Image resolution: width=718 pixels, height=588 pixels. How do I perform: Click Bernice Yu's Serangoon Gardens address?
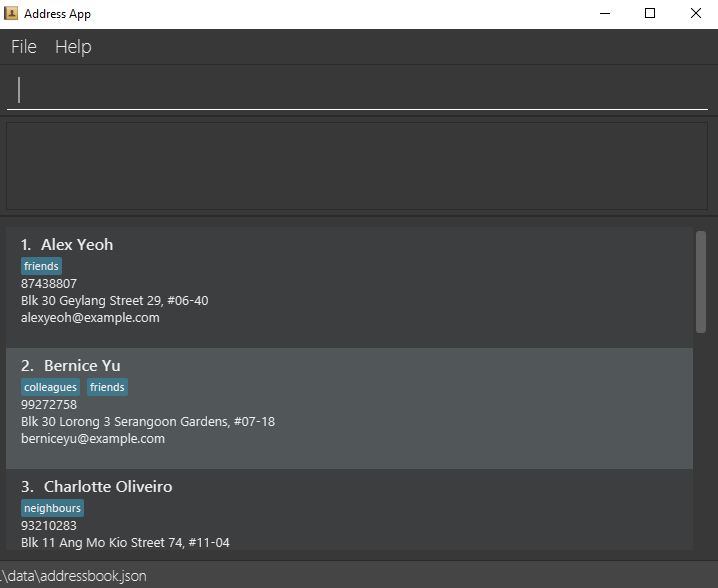148,422
